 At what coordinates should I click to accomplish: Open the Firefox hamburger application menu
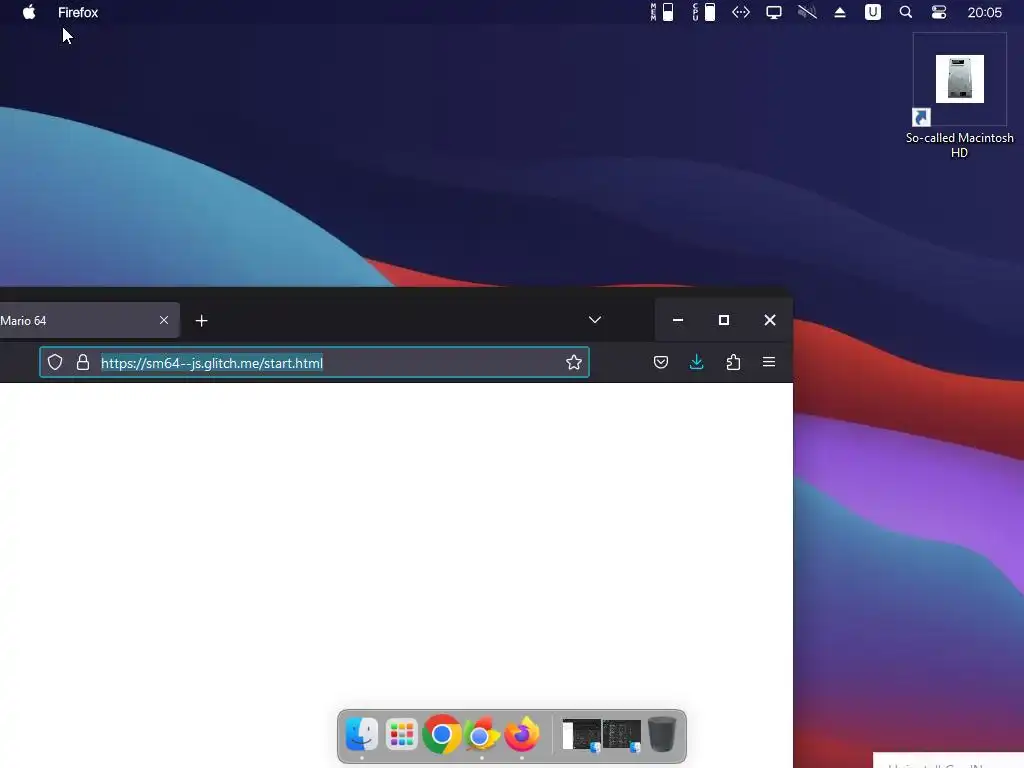coord(769,362)
